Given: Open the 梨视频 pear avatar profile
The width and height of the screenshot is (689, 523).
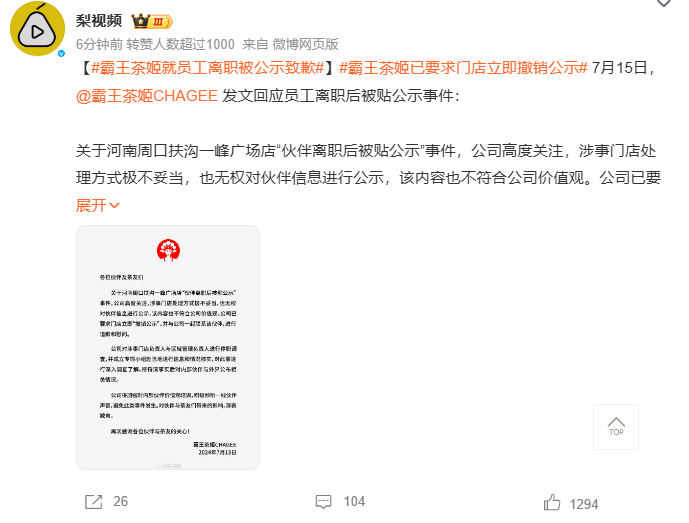Looking at the screenshot, I should pyautogui.click(x=37, y=29).
